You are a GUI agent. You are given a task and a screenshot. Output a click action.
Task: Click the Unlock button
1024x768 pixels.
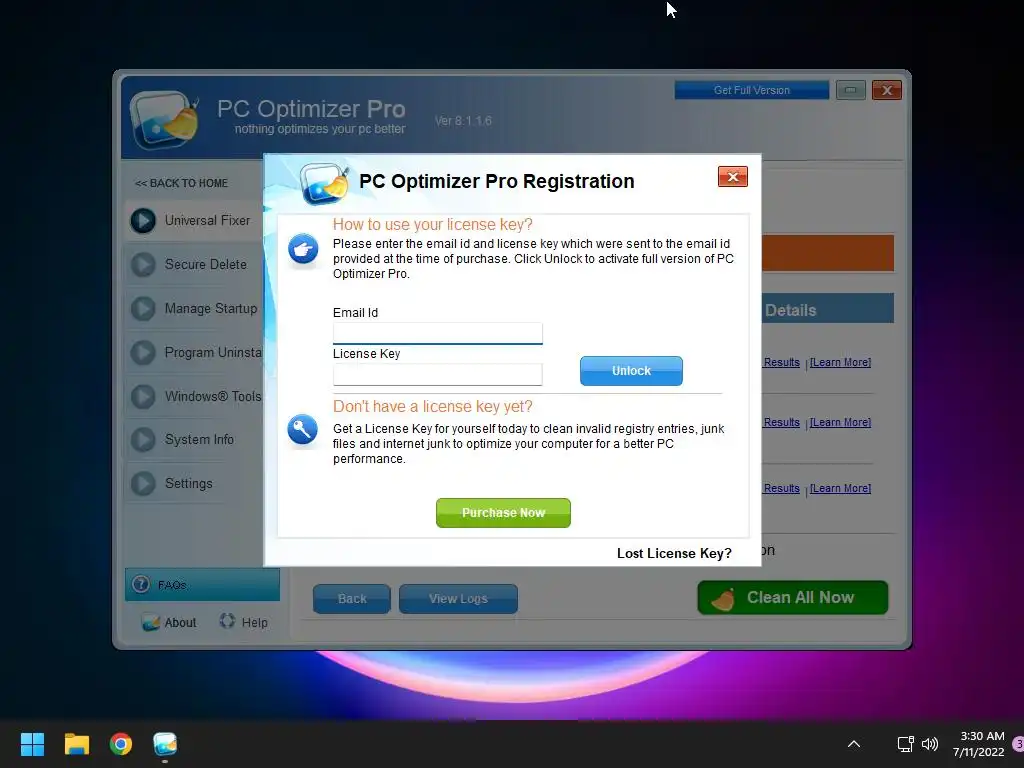[x=631, y=371]
